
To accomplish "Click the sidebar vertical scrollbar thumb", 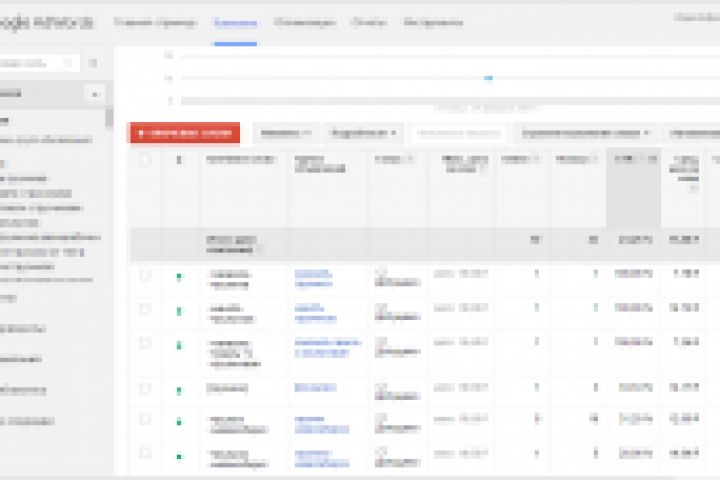I will point(109,117).
